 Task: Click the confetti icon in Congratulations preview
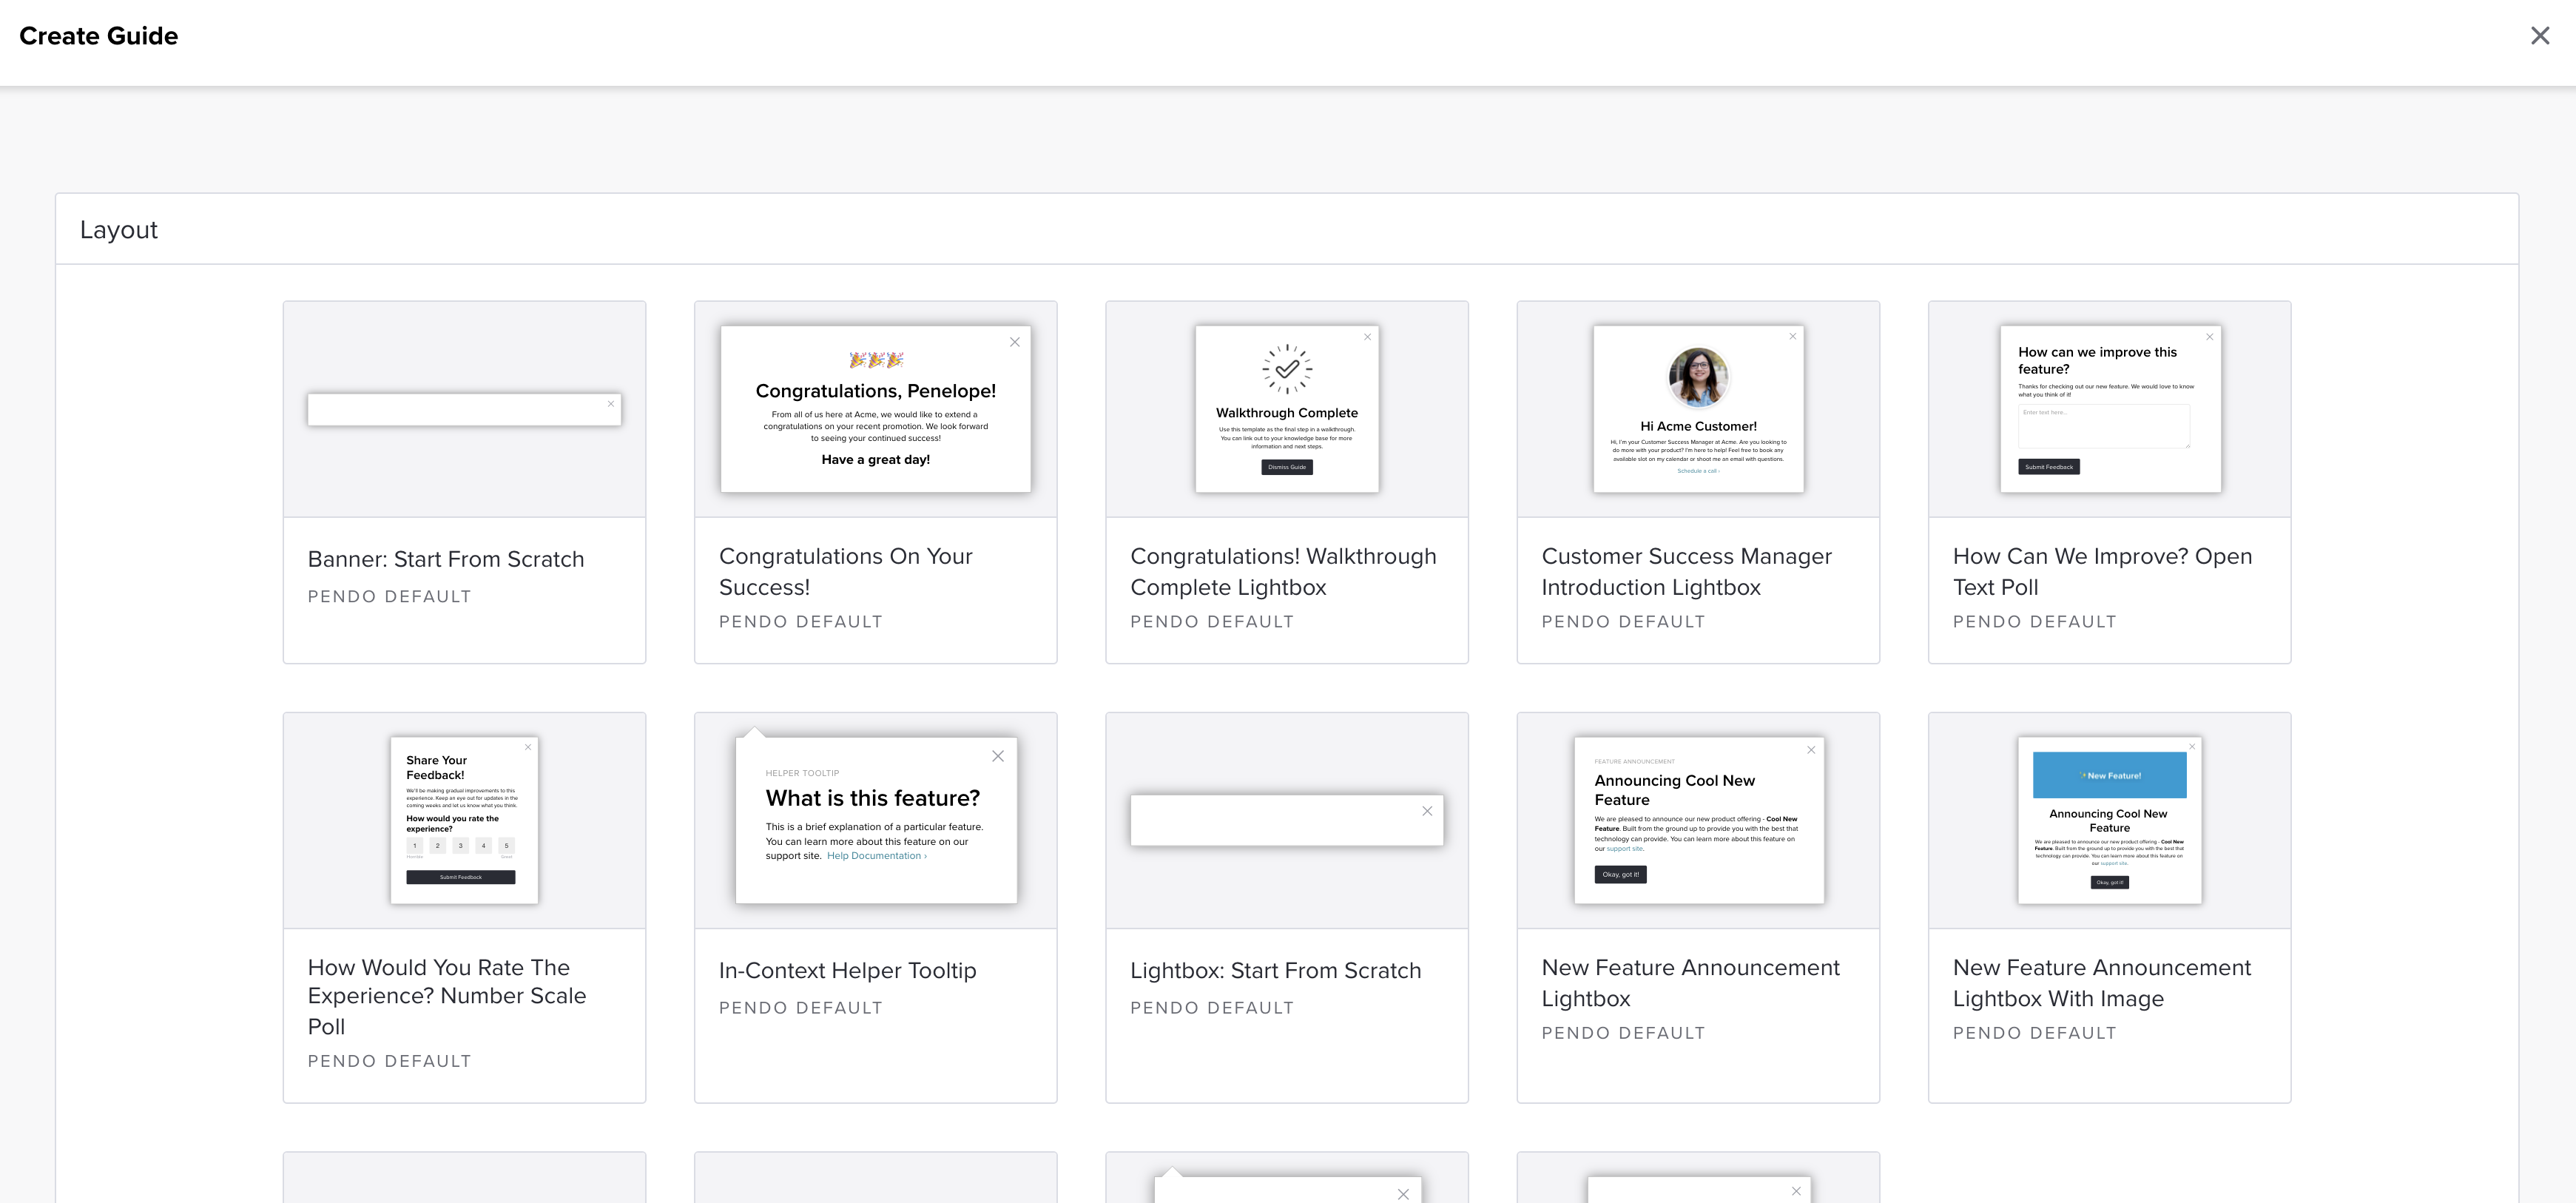point(876,359)
